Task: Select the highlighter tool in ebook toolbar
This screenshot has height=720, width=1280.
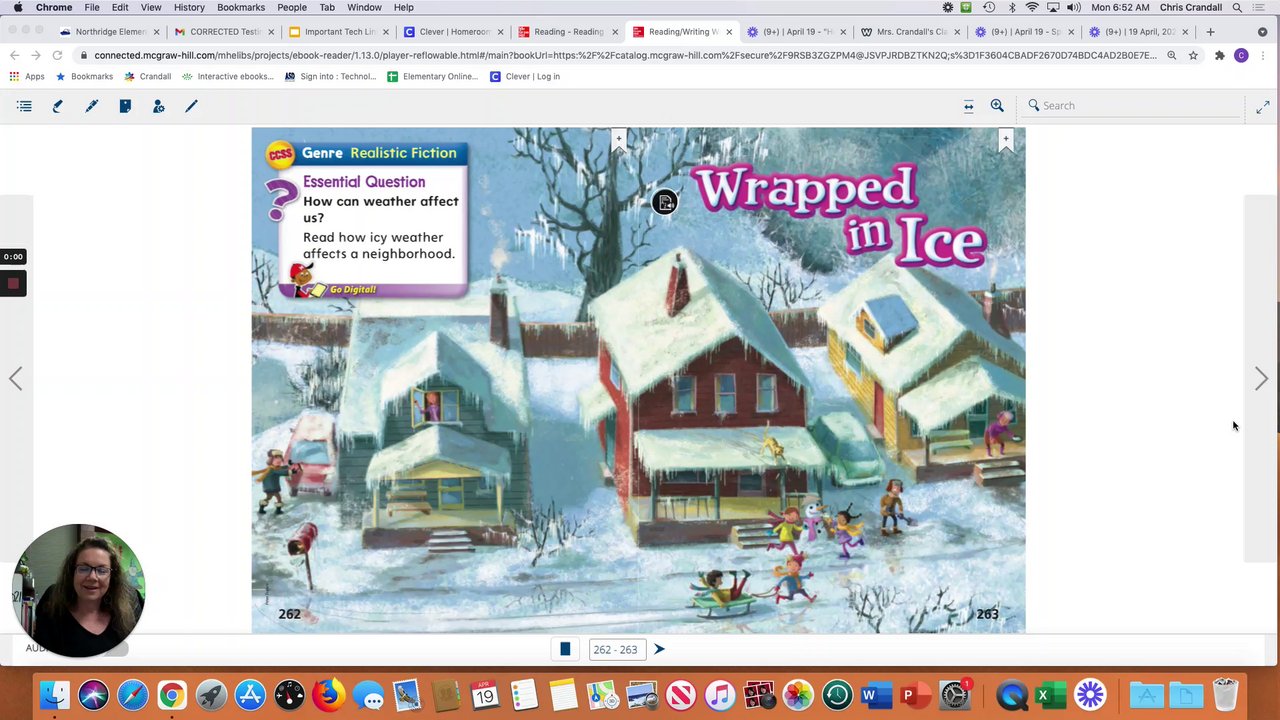Action: coord(58,106)
